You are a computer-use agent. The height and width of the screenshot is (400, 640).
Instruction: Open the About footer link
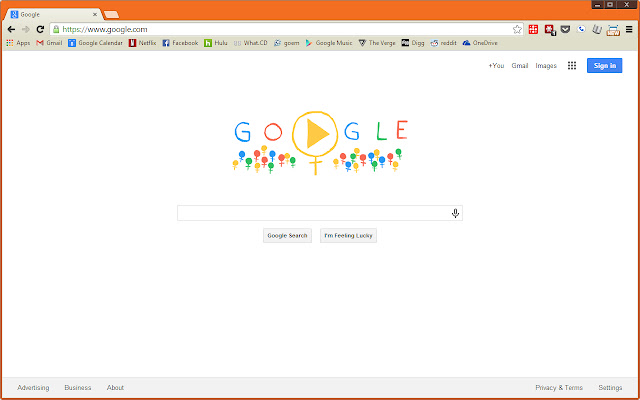click(115, 388)
